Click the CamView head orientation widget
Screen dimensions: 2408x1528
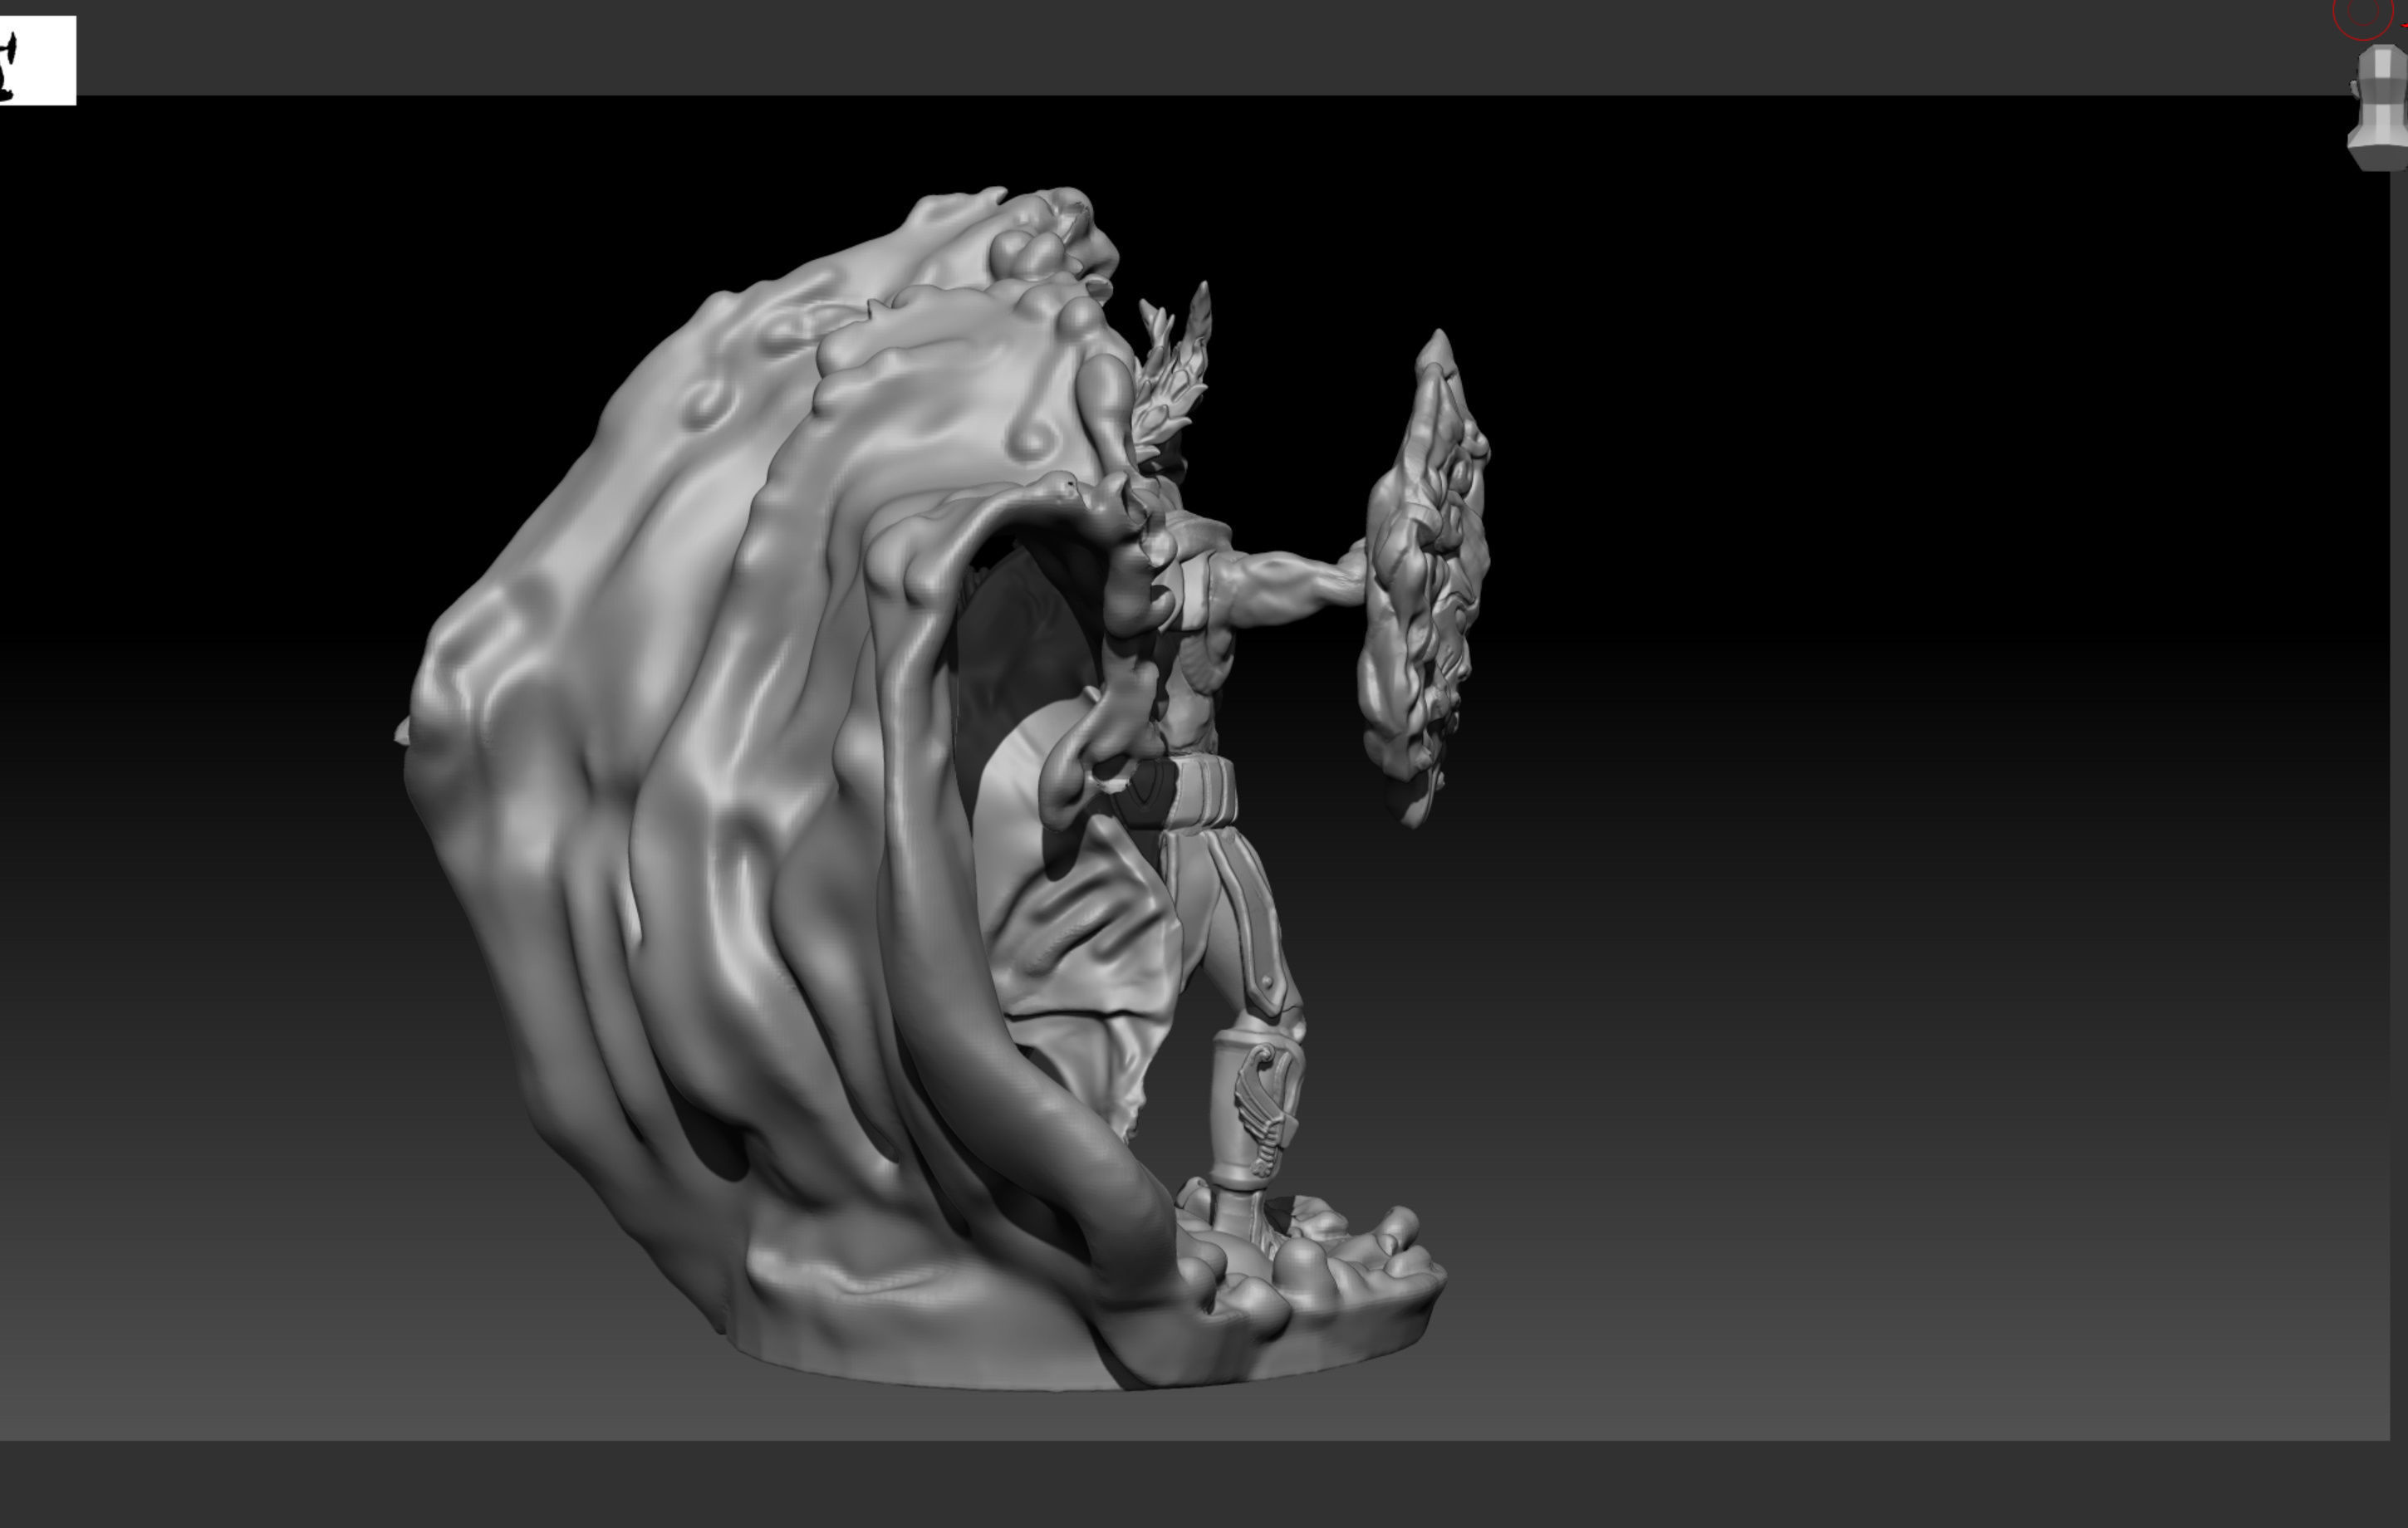click(2378, 107)
